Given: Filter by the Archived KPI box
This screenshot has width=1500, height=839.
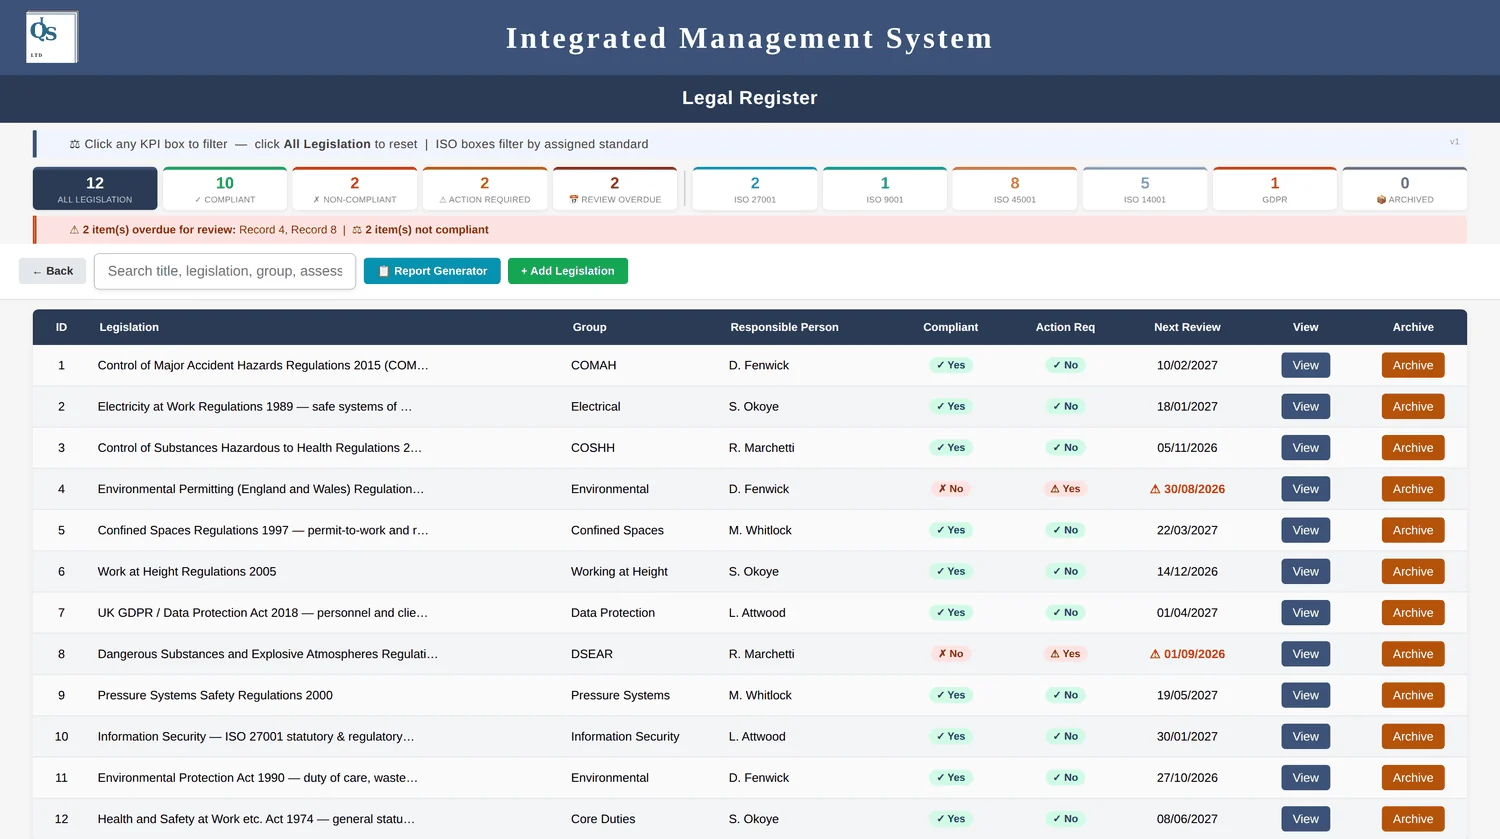Looking at the screenshot, I should pos(1405,189).
